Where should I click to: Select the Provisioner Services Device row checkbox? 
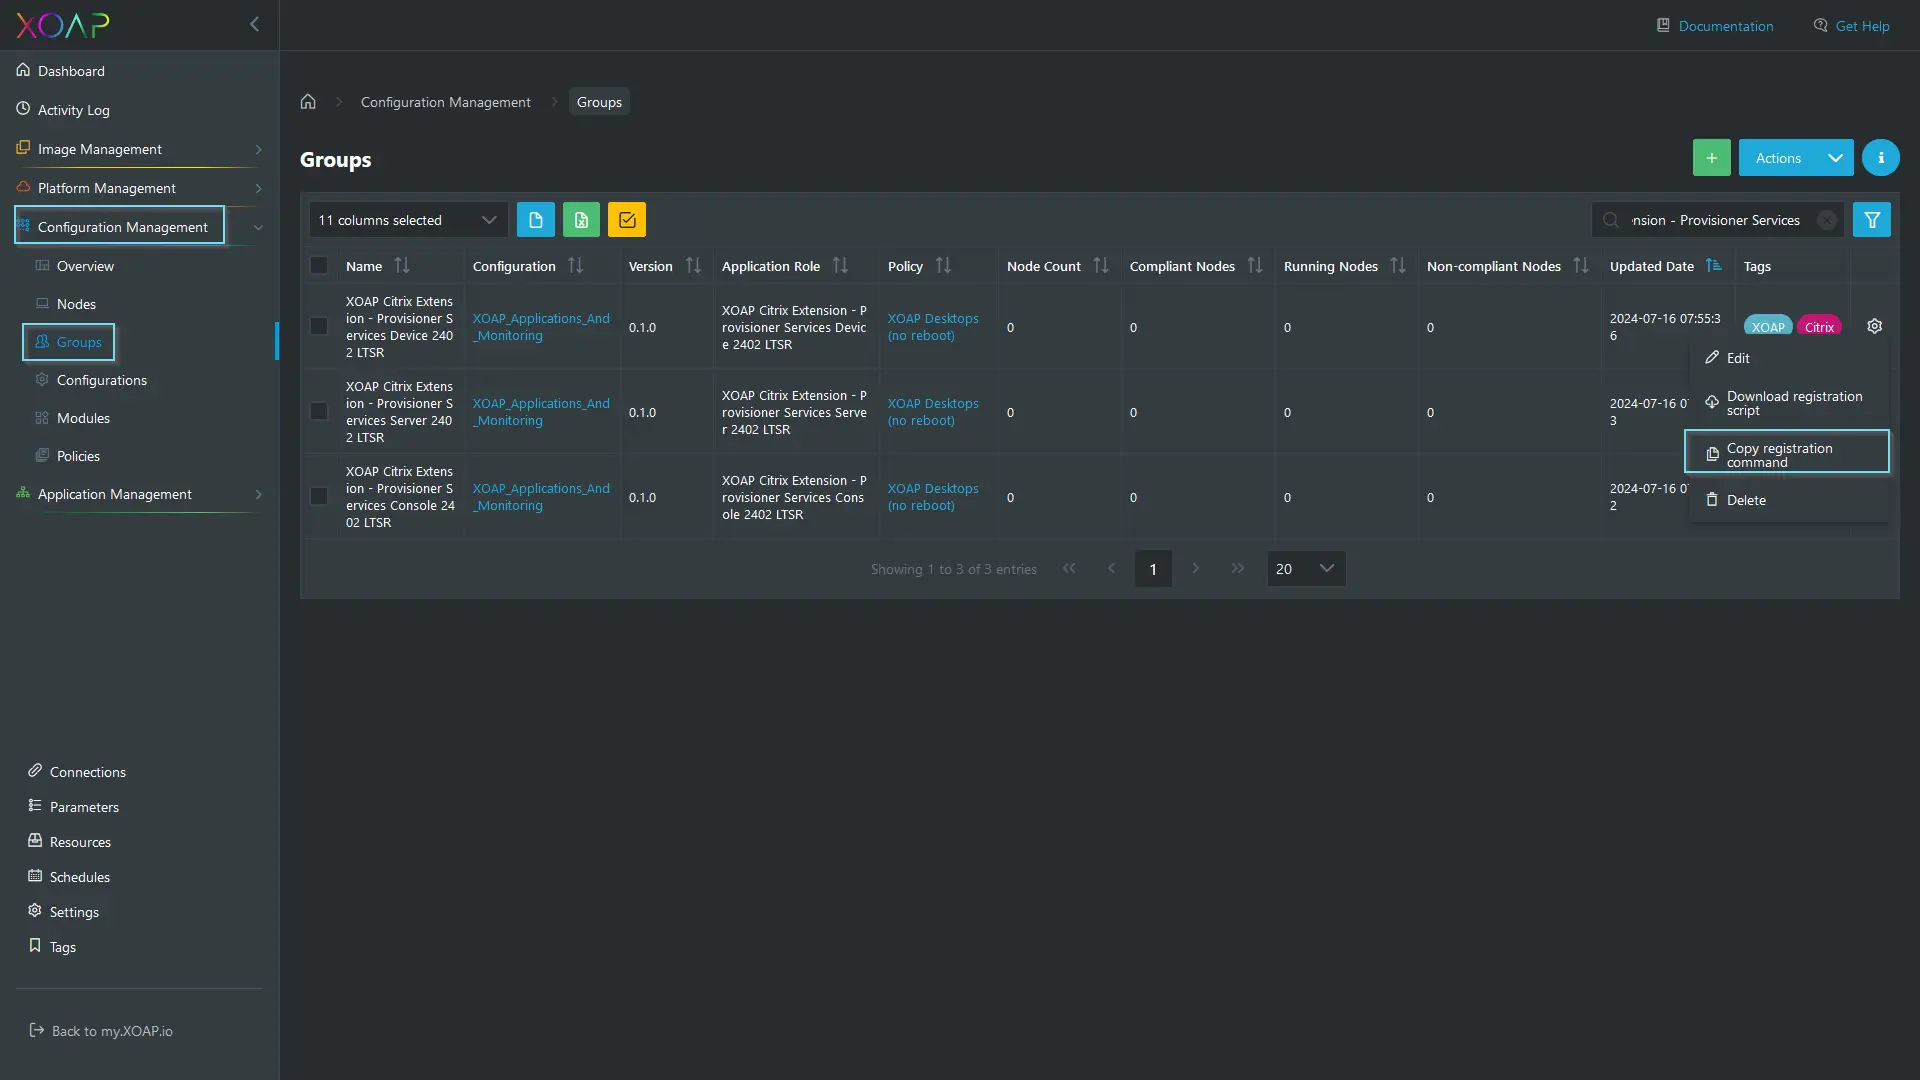point(319,326)
